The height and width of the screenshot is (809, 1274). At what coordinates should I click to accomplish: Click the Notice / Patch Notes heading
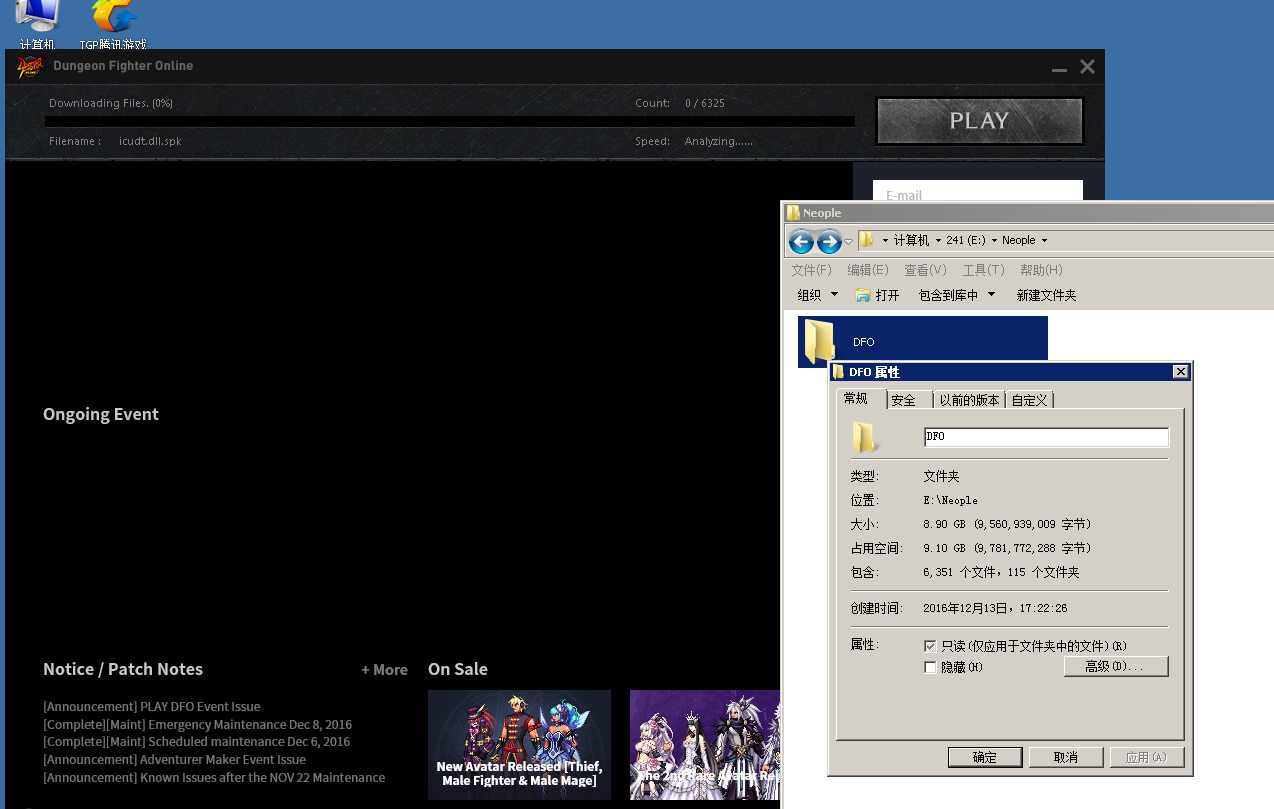click(x=123, y=669)
